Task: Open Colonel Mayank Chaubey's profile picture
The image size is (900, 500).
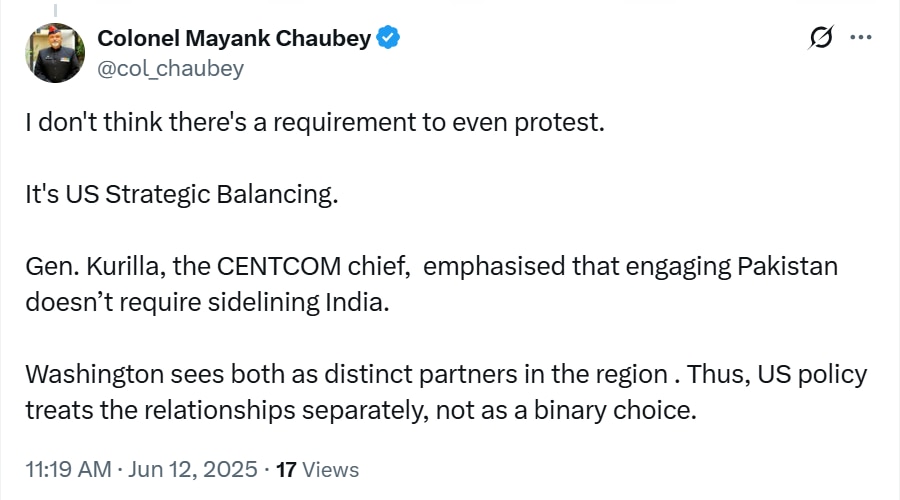Action: tap(55, 52)
